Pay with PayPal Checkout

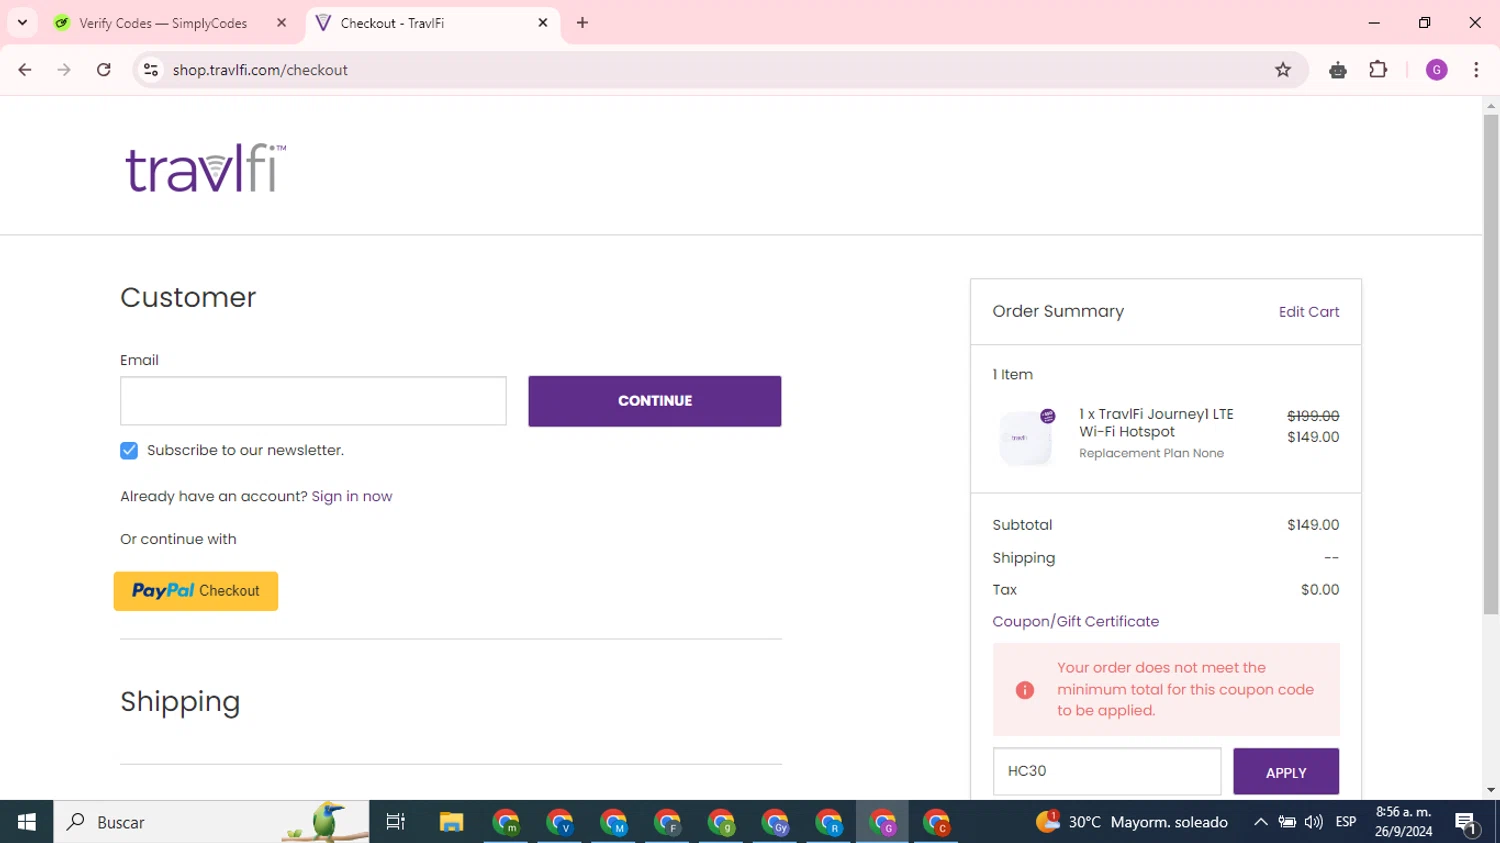[x=196, y=591]
